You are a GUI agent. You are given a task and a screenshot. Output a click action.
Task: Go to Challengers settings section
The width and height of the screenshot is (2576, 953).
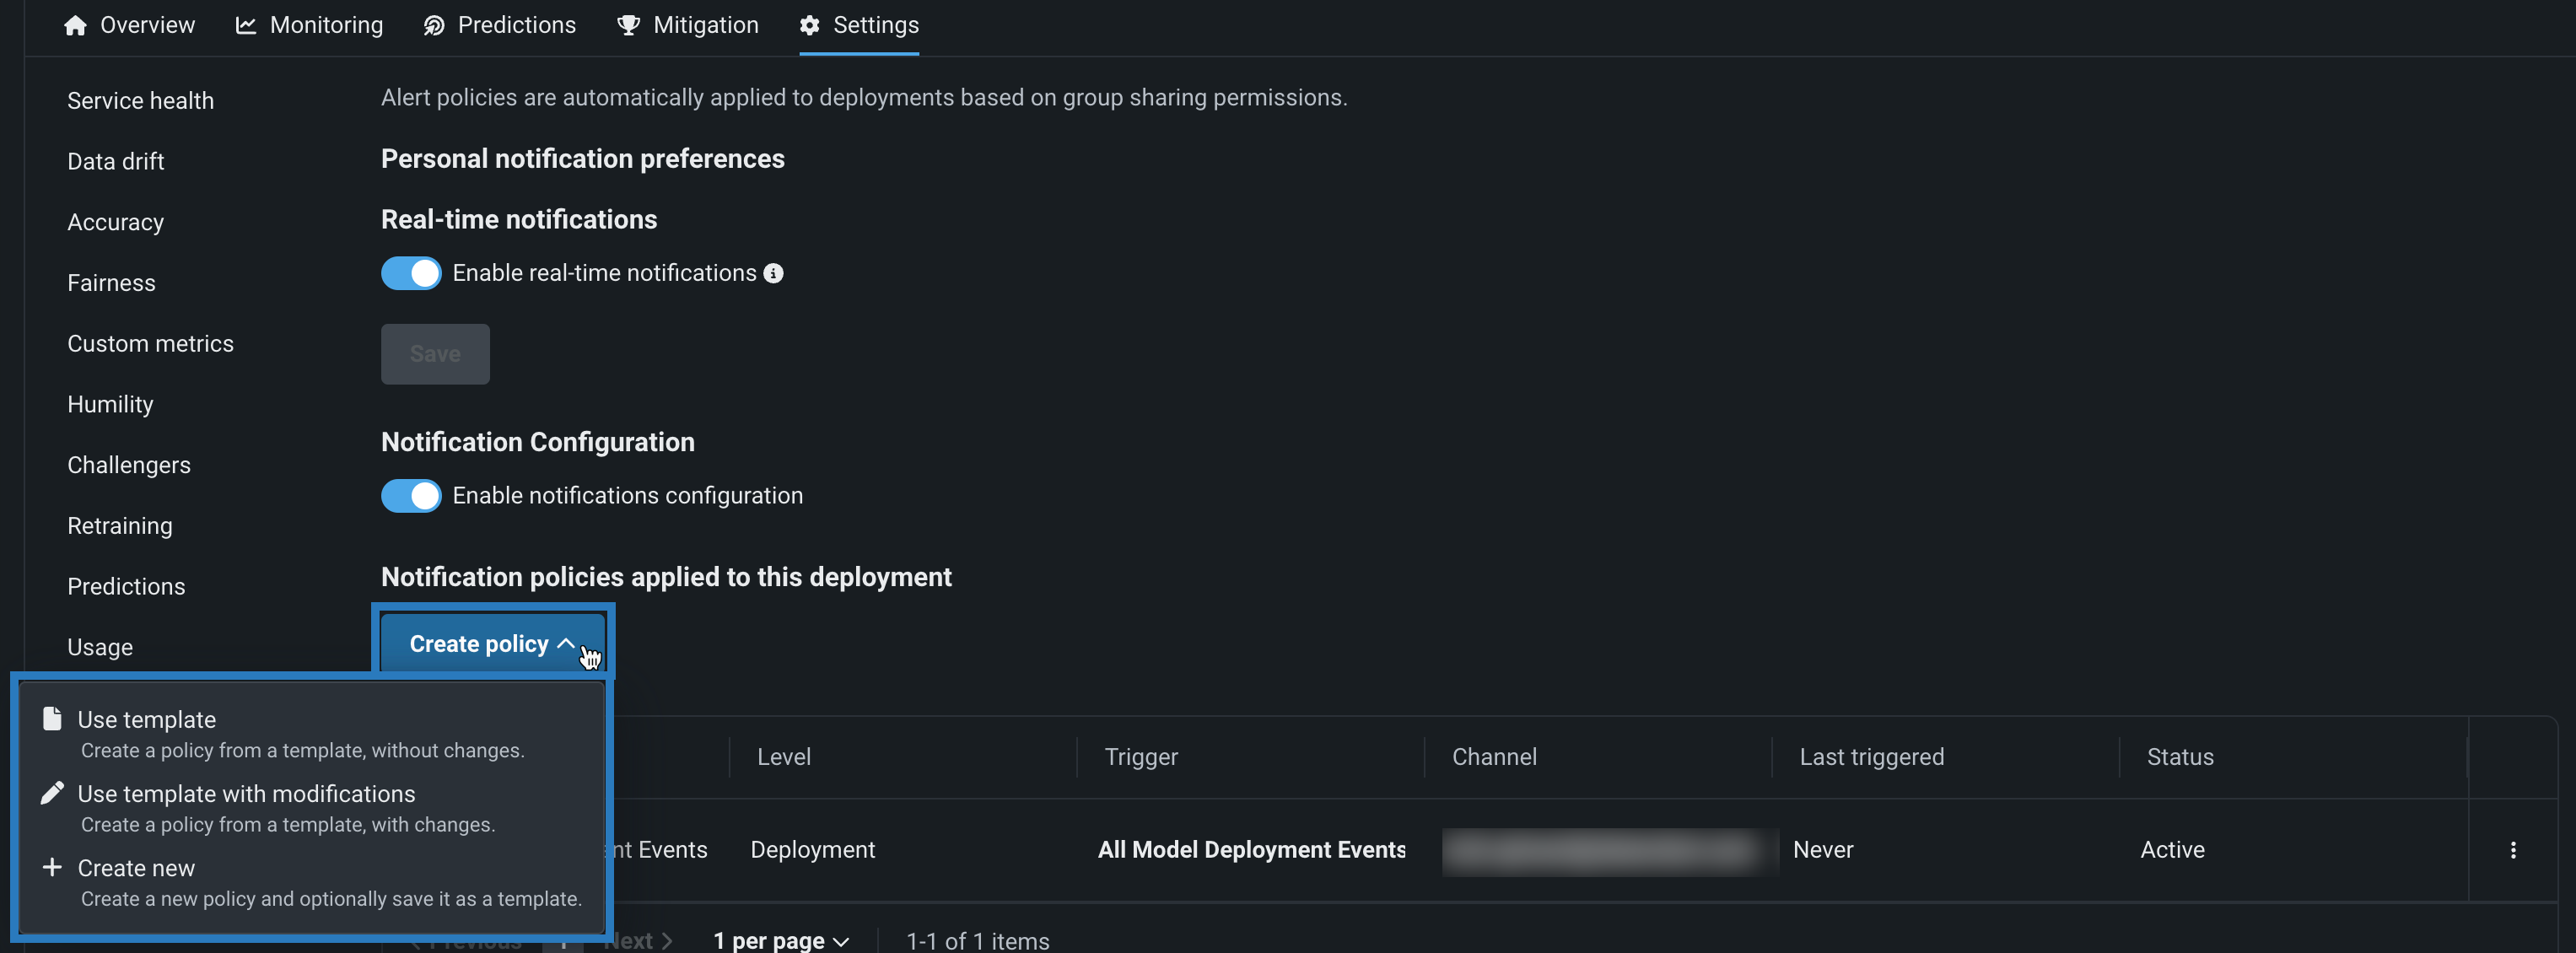128,465
